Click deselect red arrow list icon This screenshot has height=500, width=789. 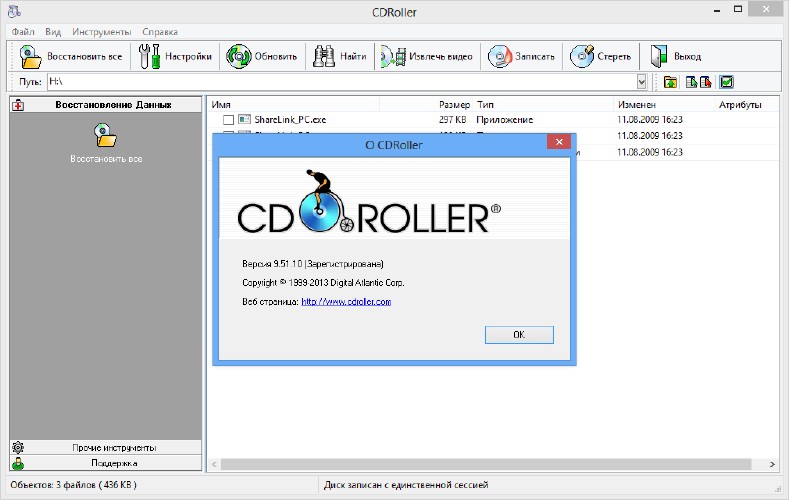705,81
